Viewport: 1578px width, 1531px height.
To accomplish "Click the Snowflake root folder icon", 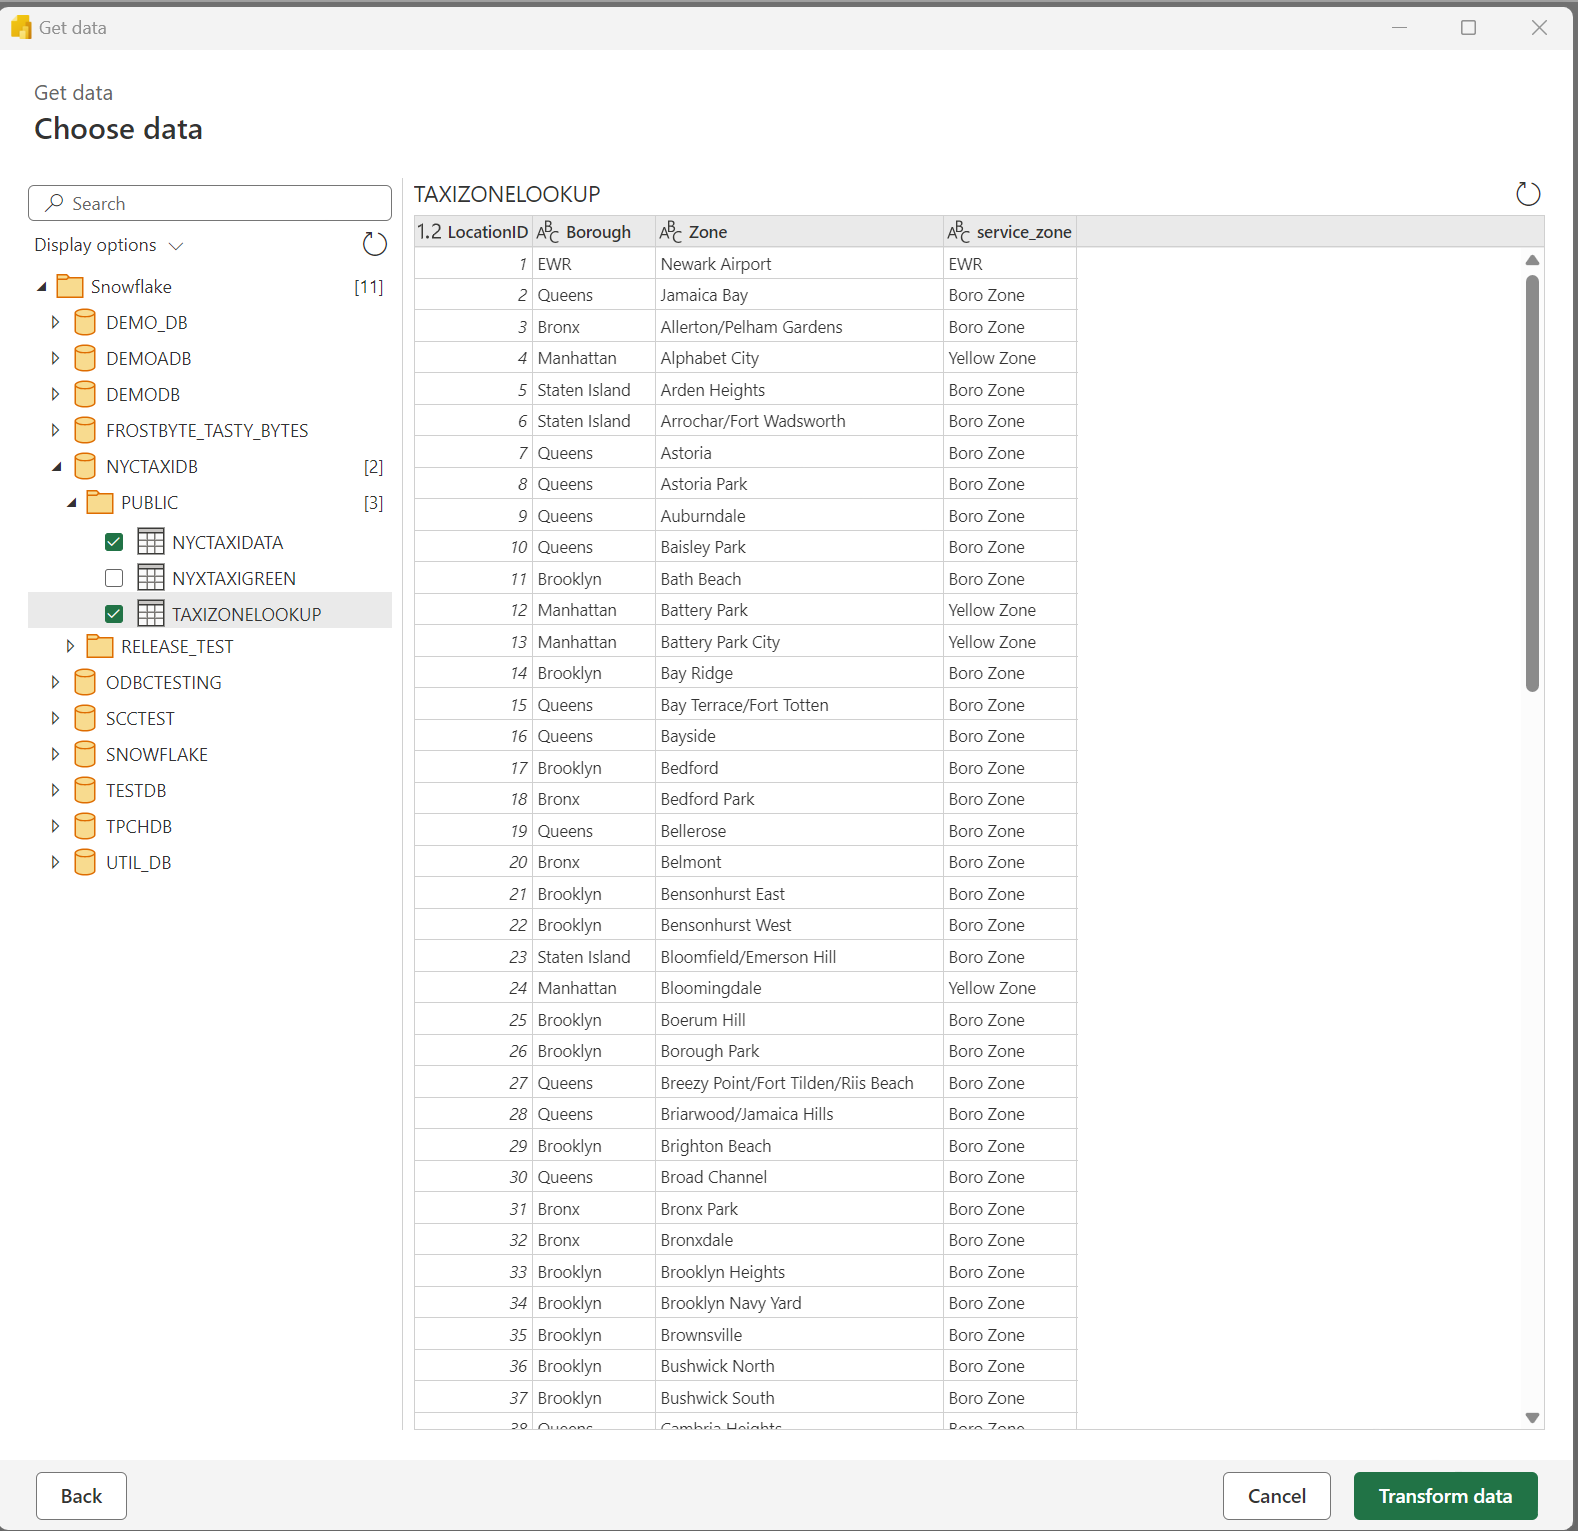I will click(x=70, y=286).
